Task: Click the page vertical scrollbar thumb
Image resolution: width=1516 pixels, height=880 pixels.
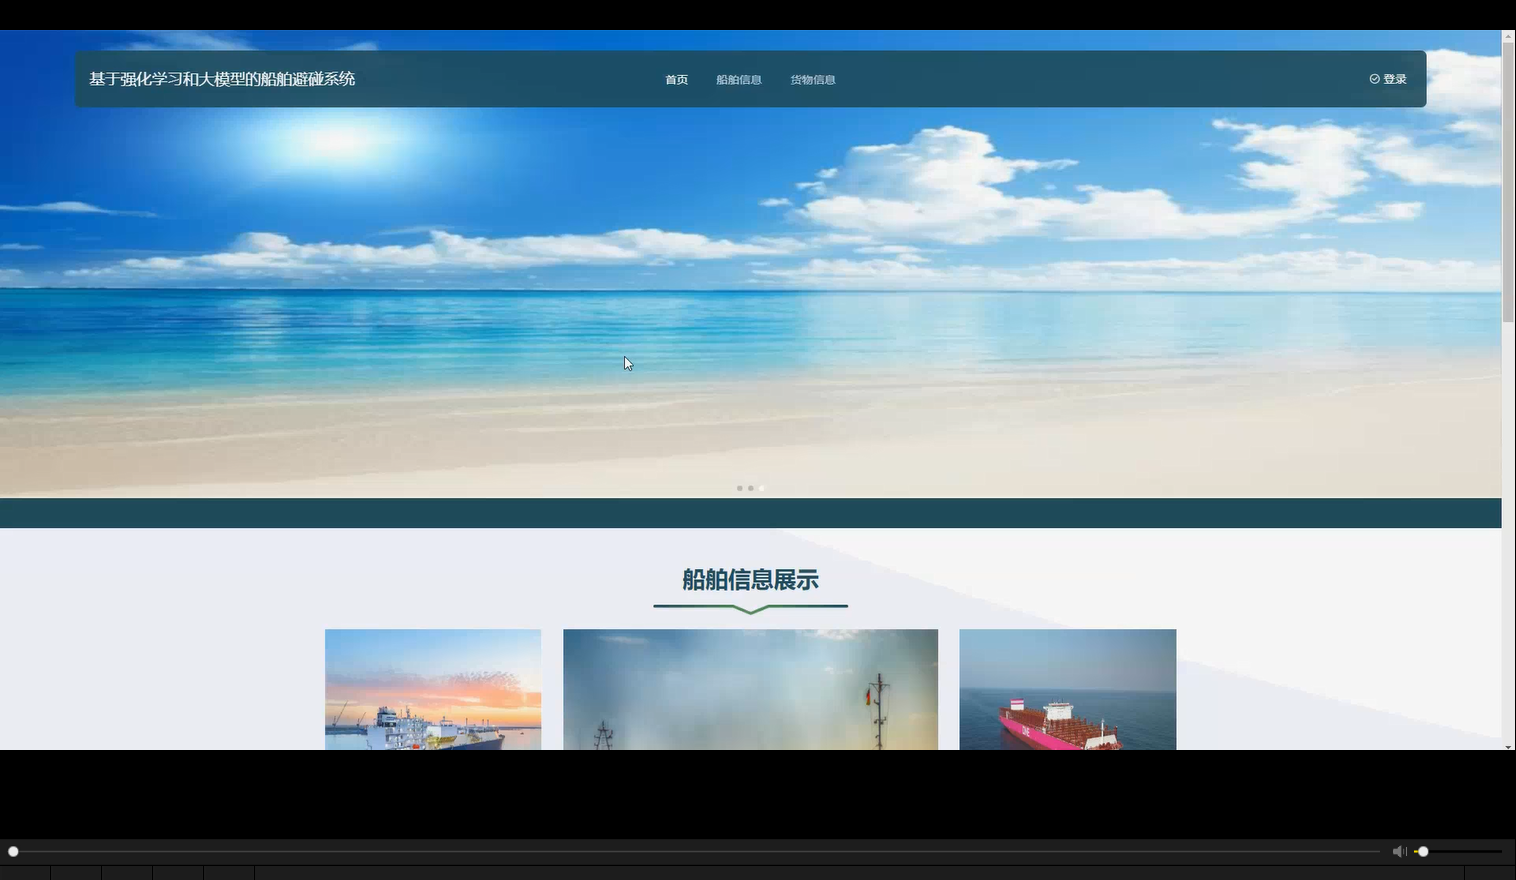Action: tap(1508, 182)
